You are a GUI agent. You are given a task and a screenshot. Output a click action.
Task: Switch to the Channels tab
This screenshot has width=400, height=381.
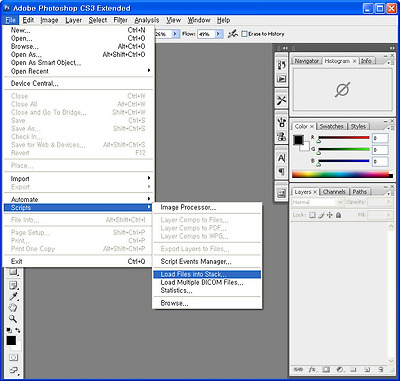pos(334,192)
